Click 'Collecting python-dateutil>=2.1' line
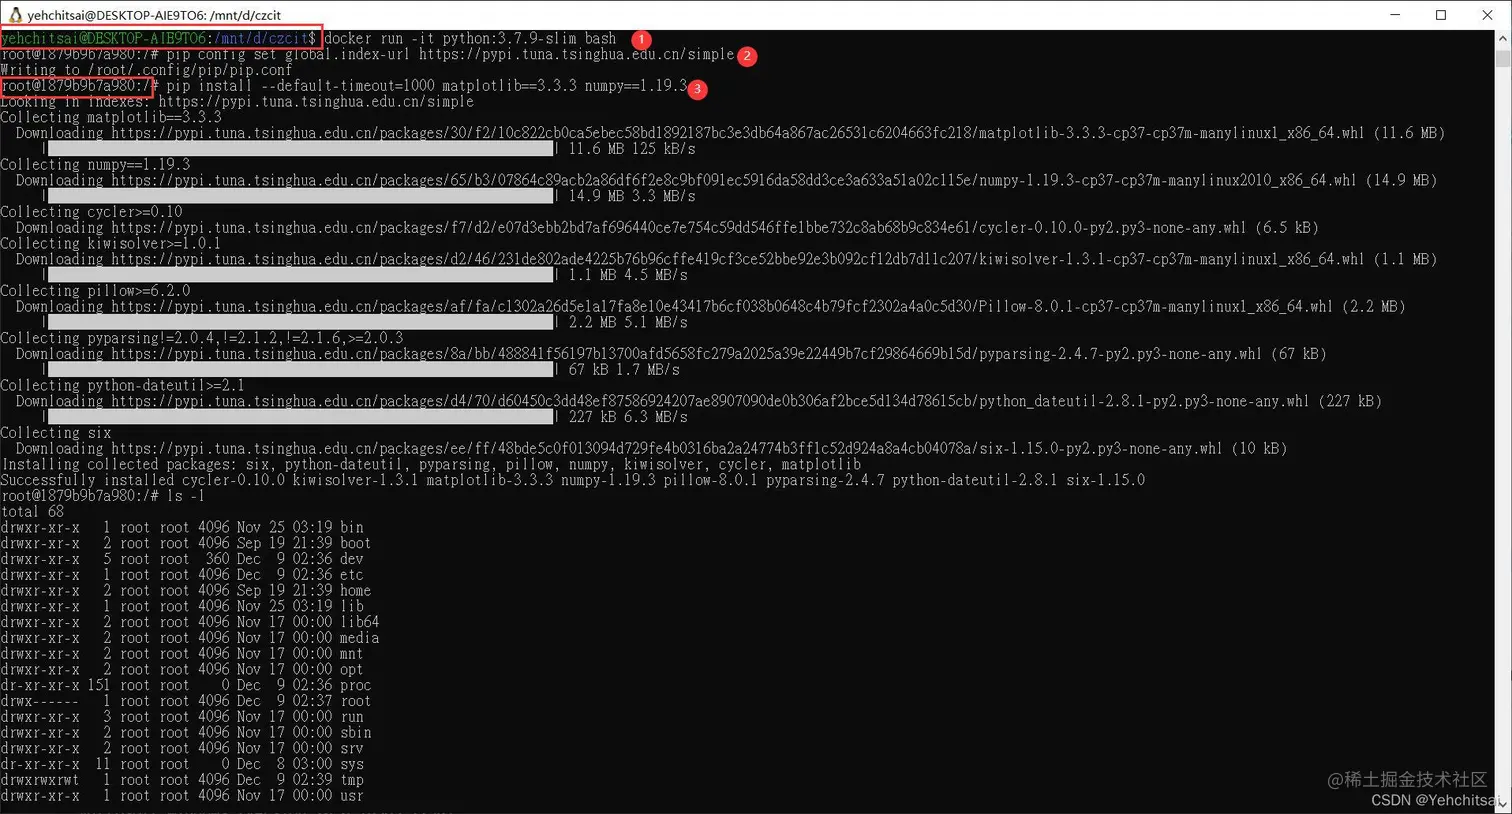The width and height of the screenshot is (1512, 814). pyautogui.click(x=122, y=386)
